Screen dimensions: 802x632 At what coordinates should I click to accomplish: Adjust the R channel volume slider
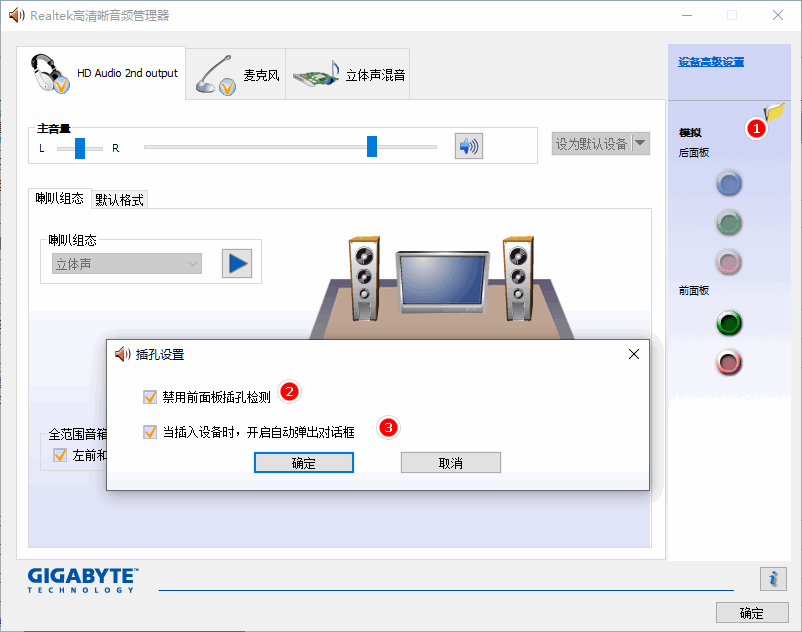coord(373,145)
